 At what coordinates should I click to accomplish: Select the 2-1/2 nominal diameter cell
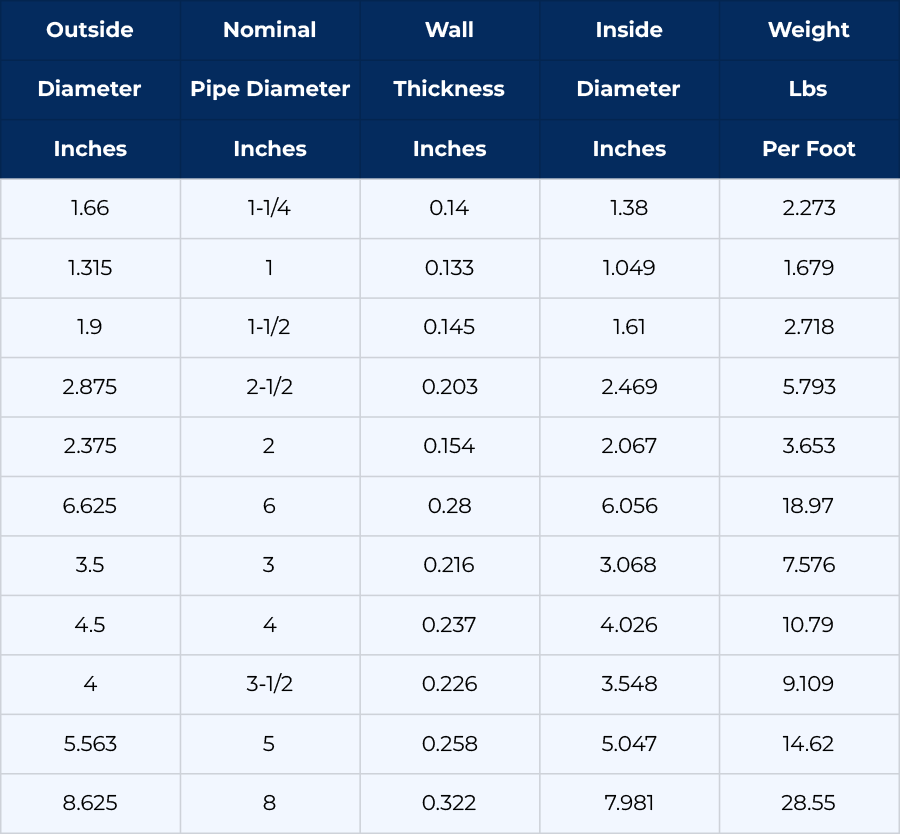point(270,387)
